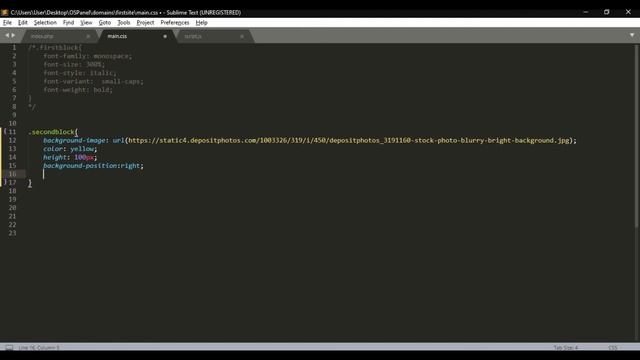Go to next tab with right arrow

(13, 36)
